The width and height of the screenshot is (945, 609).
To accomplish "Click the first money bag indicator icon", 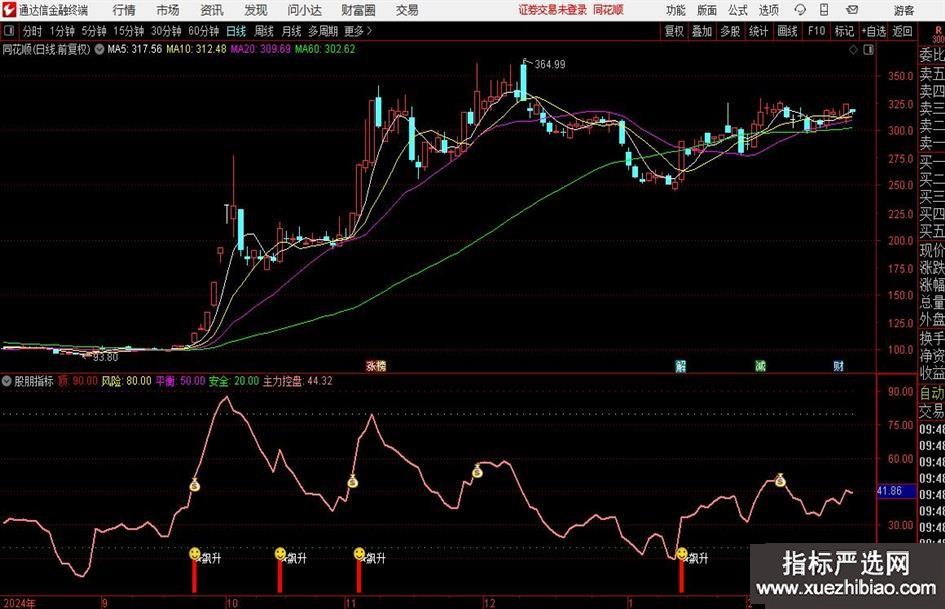I will tap(195, 484).
